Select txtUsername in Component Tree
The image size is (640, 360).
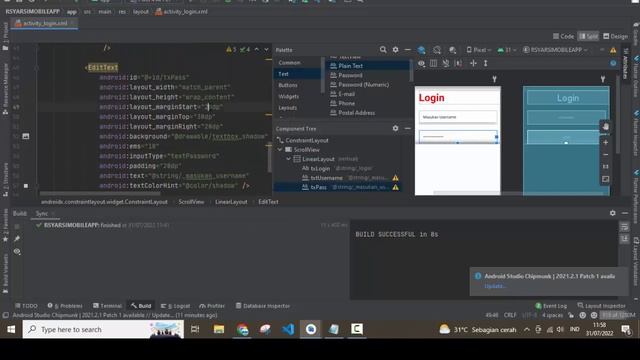(x=326, y=178)
